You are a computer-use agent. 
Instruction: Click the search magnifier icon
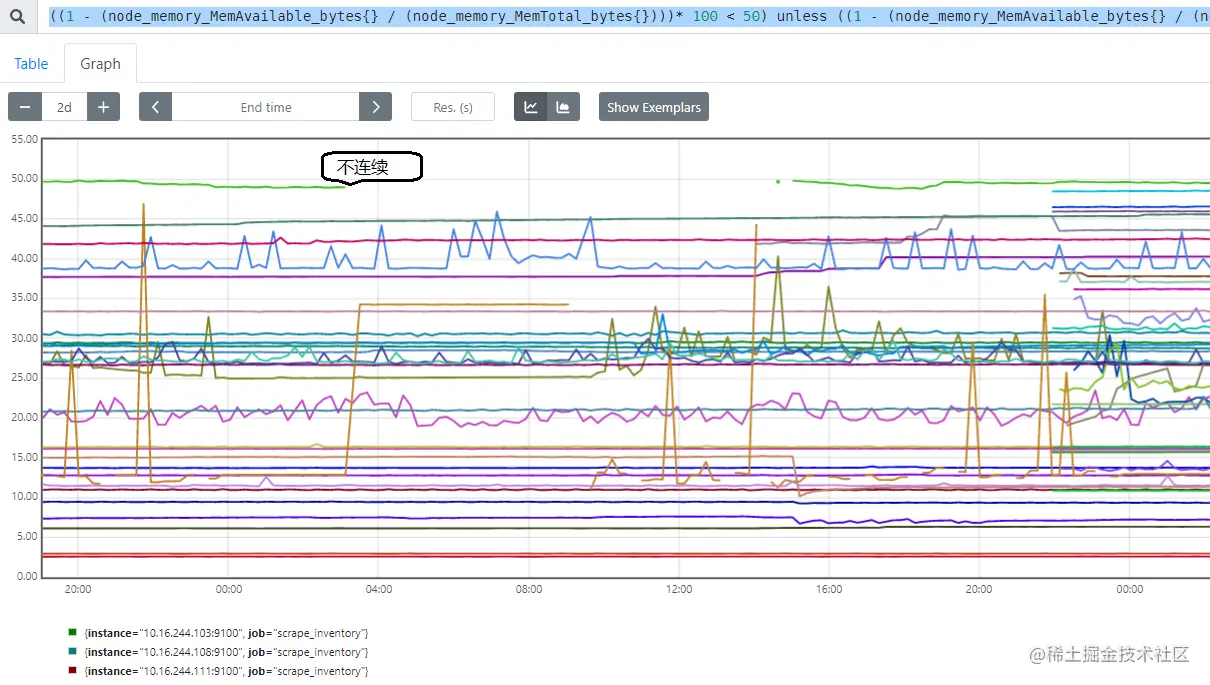coord(17,16)
